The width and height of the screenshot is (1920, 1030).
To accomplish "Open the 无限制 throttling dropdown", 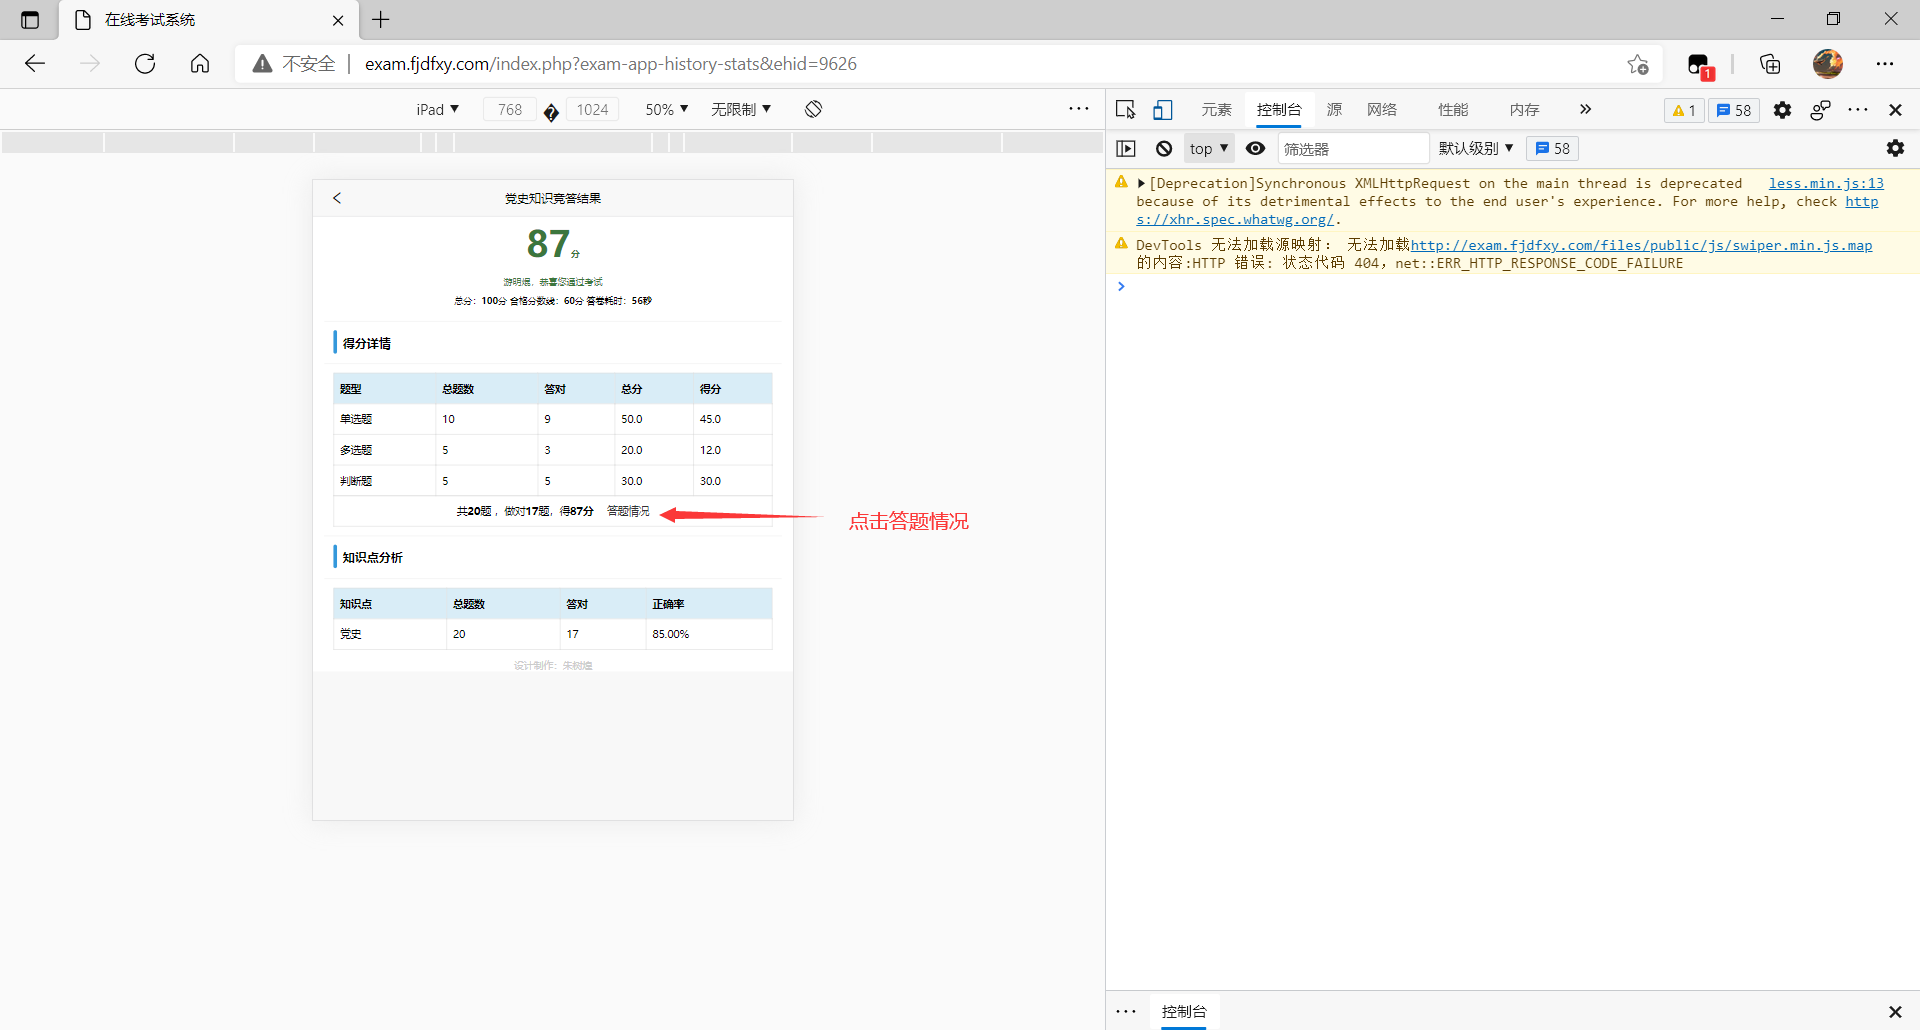I will click(741, 109).
